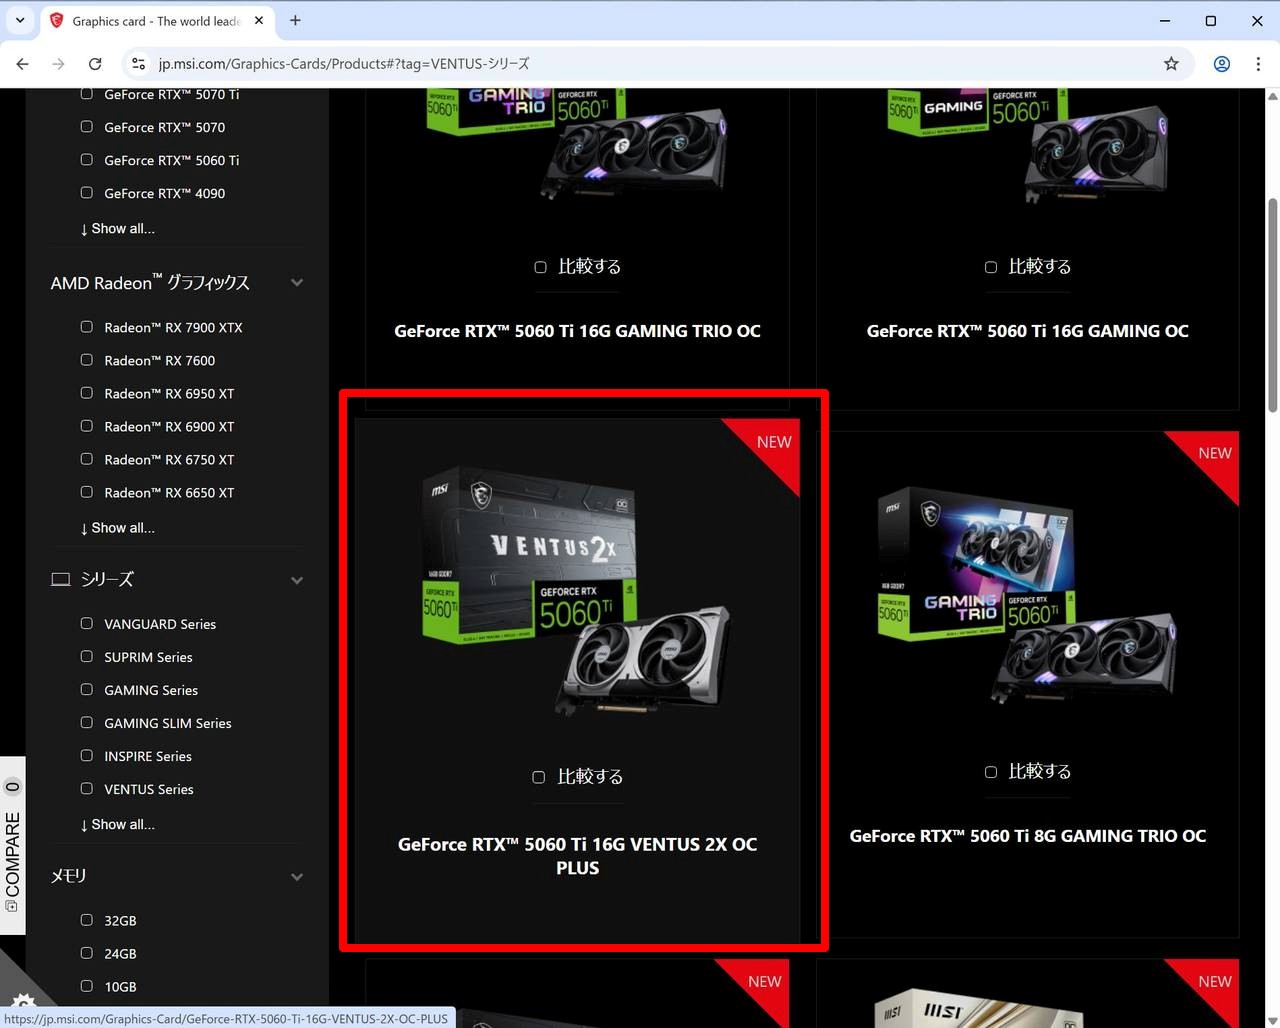Open the settings gear icon at bottom-left corner
Image resolution: width=1280 pixels, height=1028 pixels.
(x=22, y=1003)
